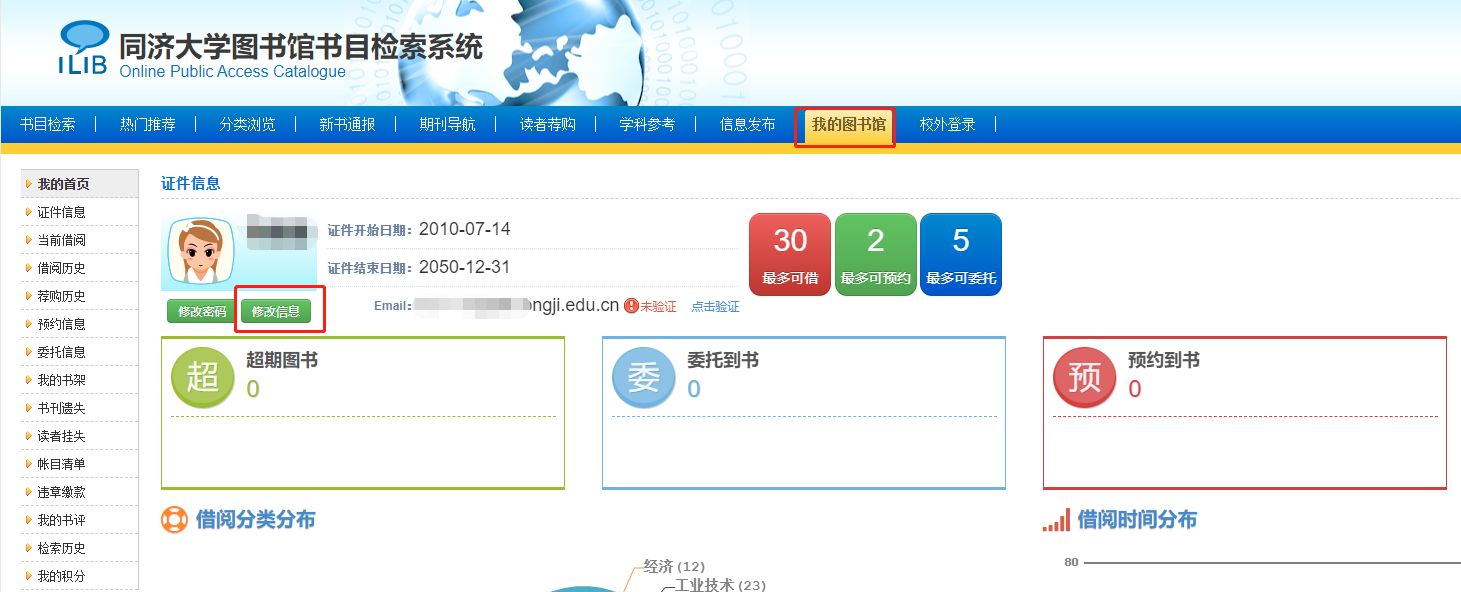Click the end date 2050-12-31

point(464,267)
